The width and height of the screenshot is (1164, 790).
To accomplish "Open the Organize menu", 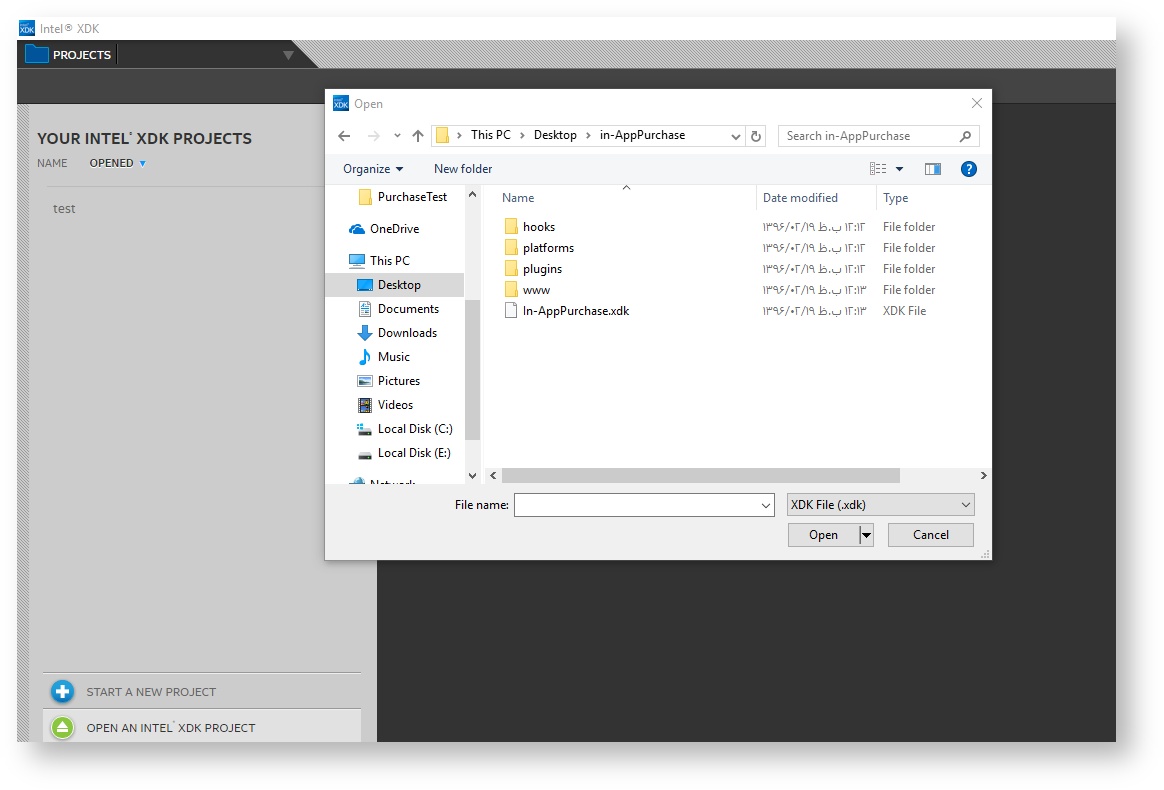I will pos(373,169).
